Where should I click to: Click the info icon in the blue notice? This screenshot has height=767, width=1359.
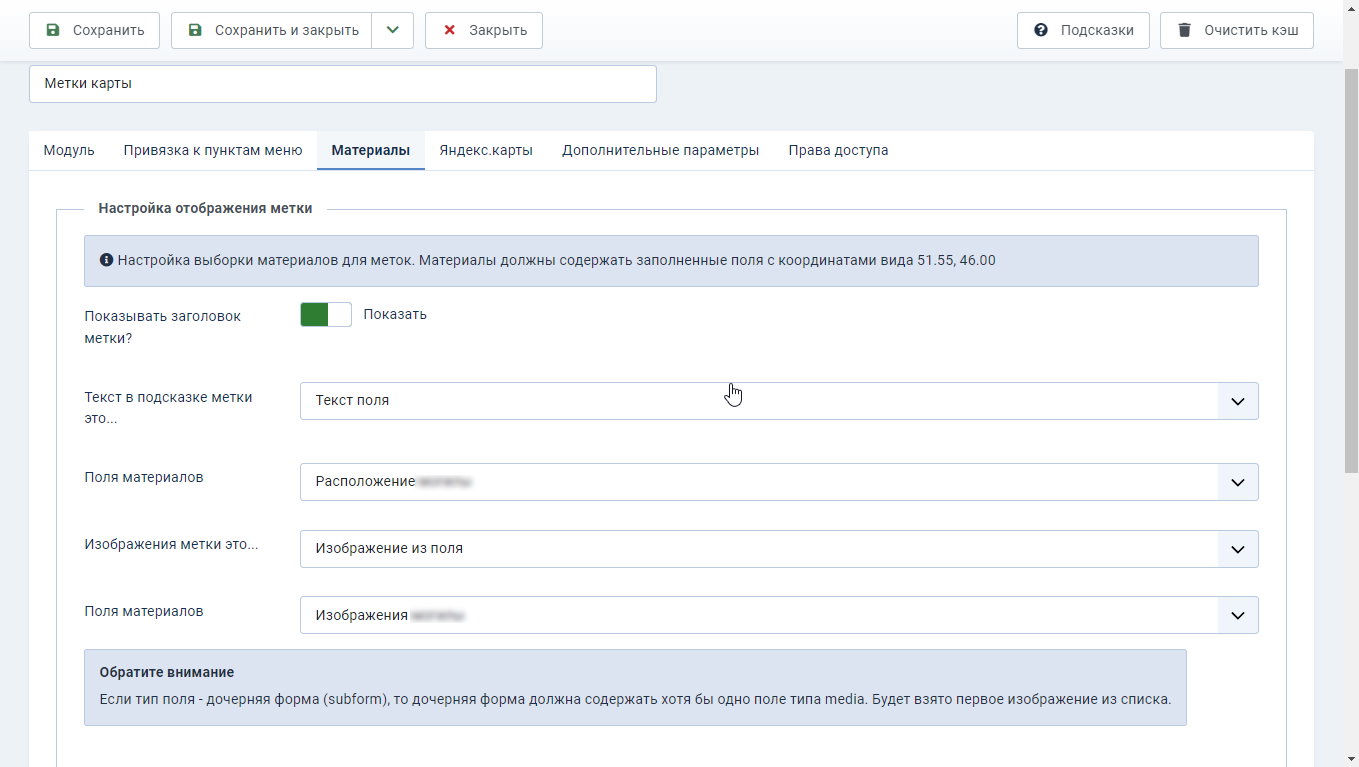click(106, 260)
